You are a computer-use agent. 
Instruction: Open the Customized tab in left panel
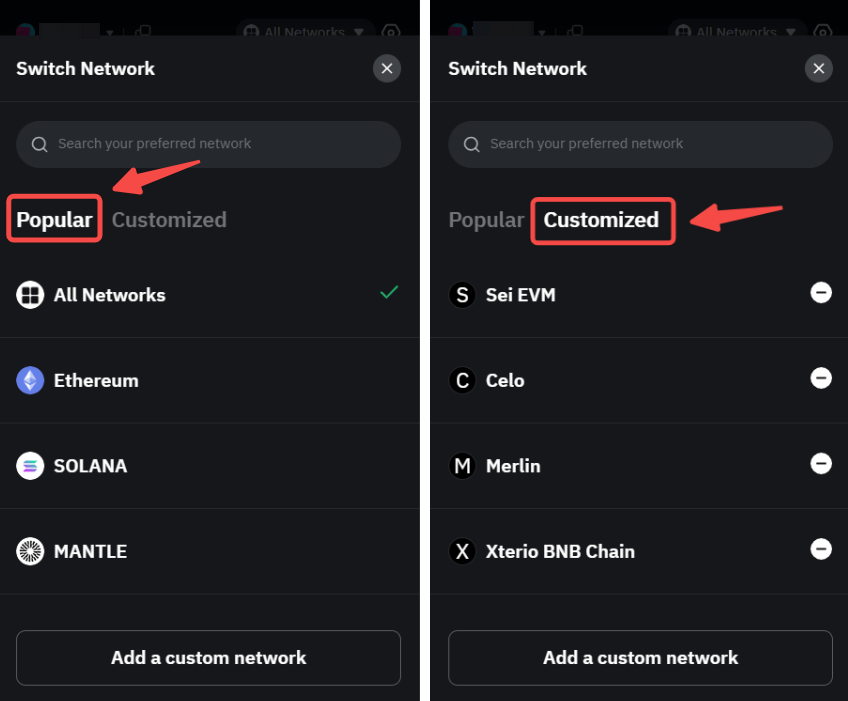pos(169,220)
